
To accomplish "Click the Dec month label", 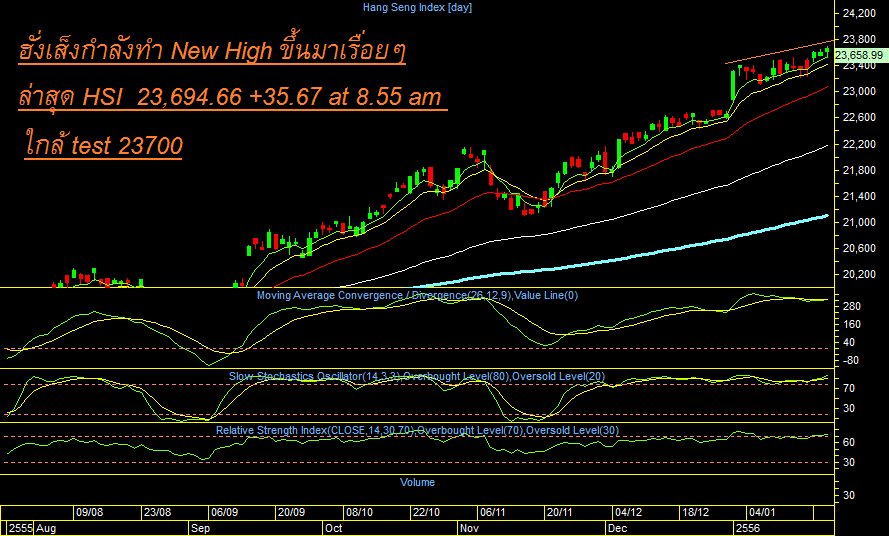I will 617,528.
